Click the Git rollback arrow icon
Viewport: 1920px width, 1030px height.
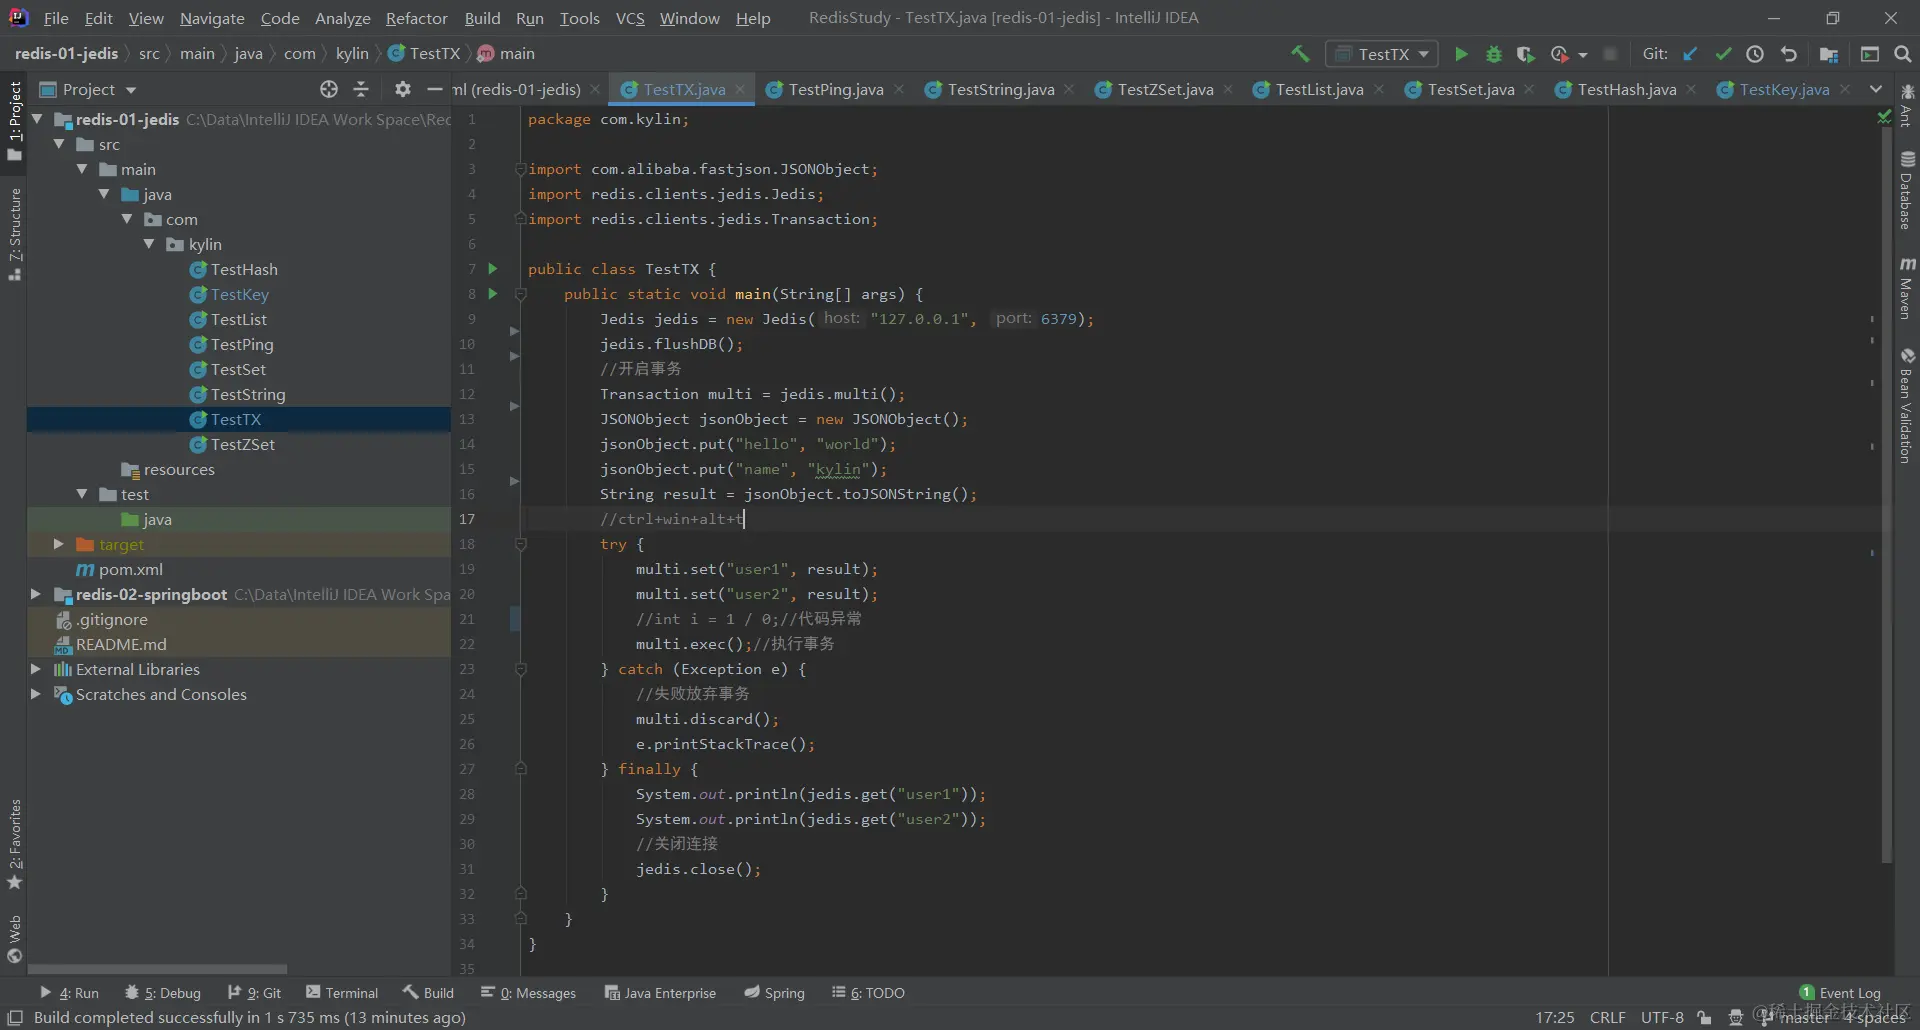coord(1789,54)
